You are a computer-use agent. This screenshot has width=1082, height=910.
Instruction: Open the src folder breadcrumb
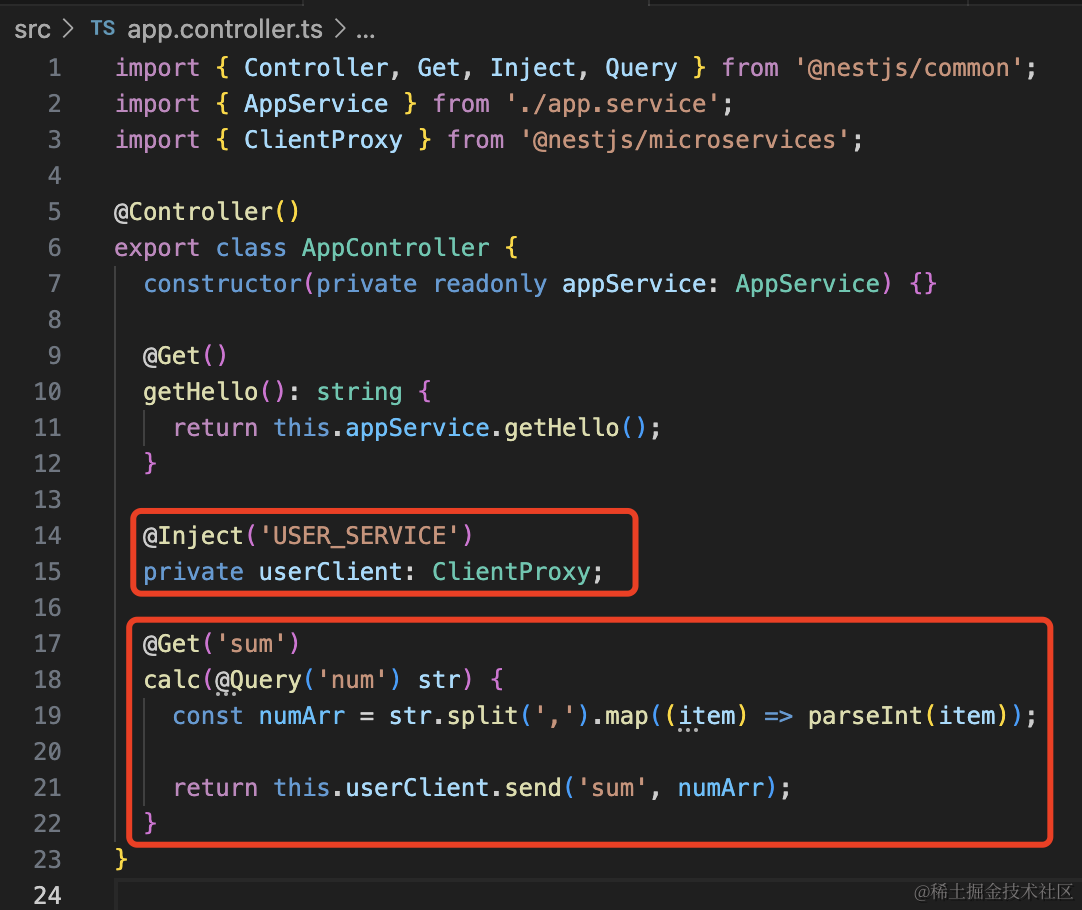tap(32, 29)
